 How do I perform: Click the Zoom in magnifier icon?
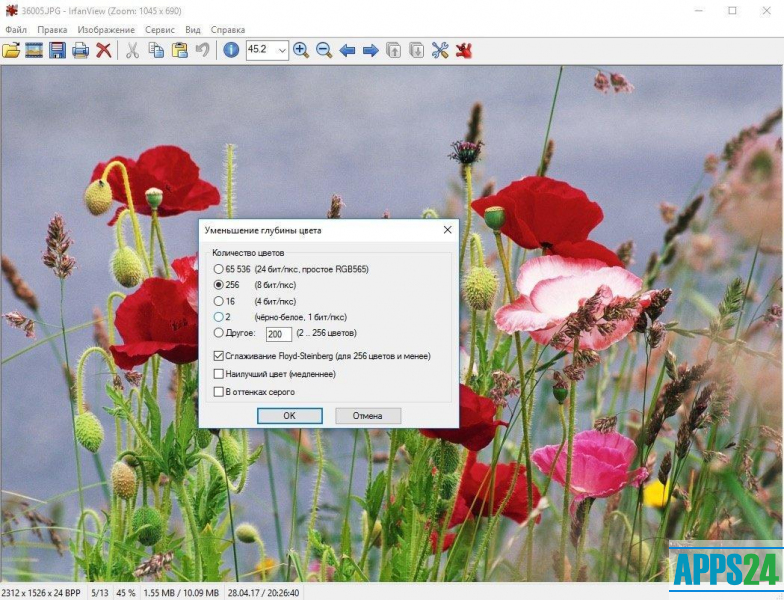tap(301, 50)
